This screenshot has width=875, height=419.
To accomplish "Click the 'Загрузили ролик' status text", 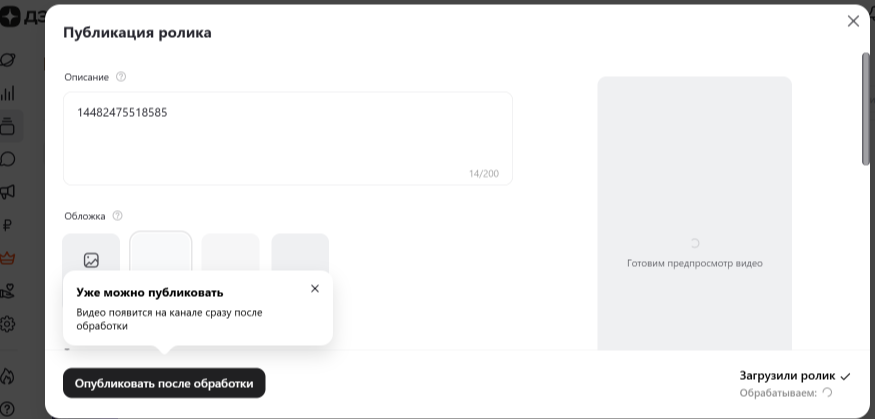I will 787,375.
